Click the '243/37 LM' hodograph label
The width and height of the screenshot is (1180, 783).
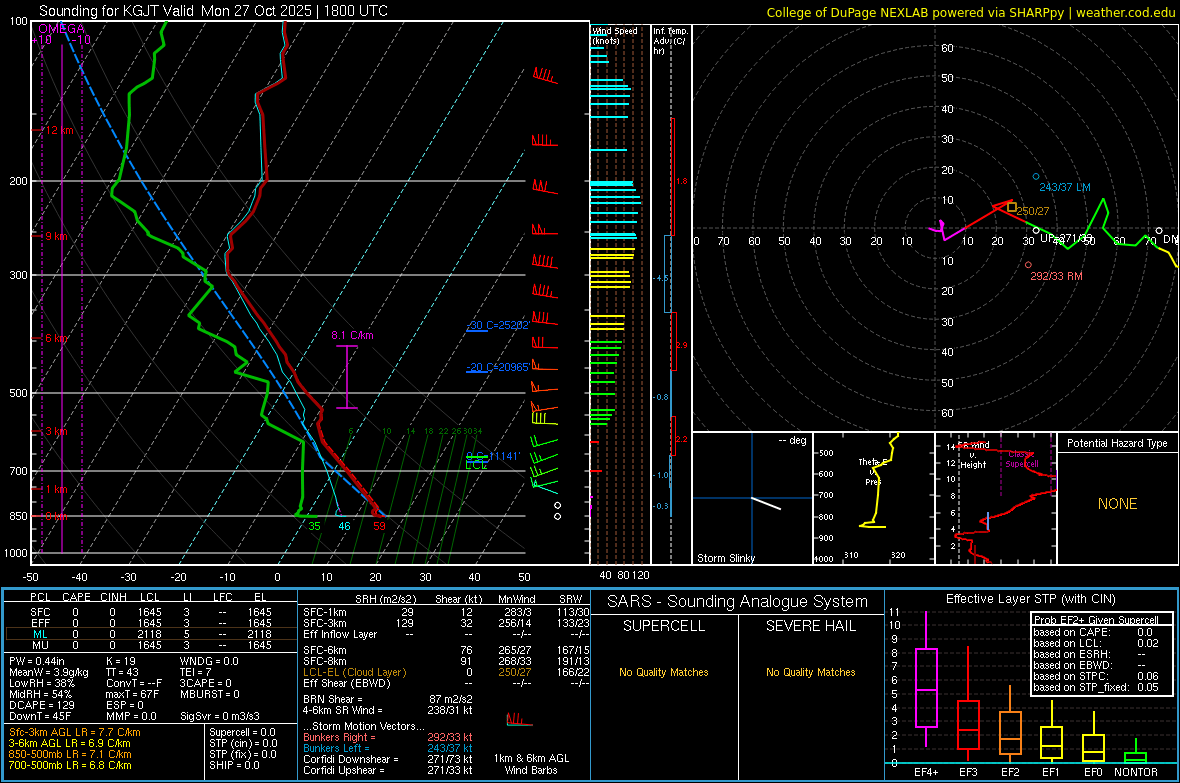click(1065, 187)
